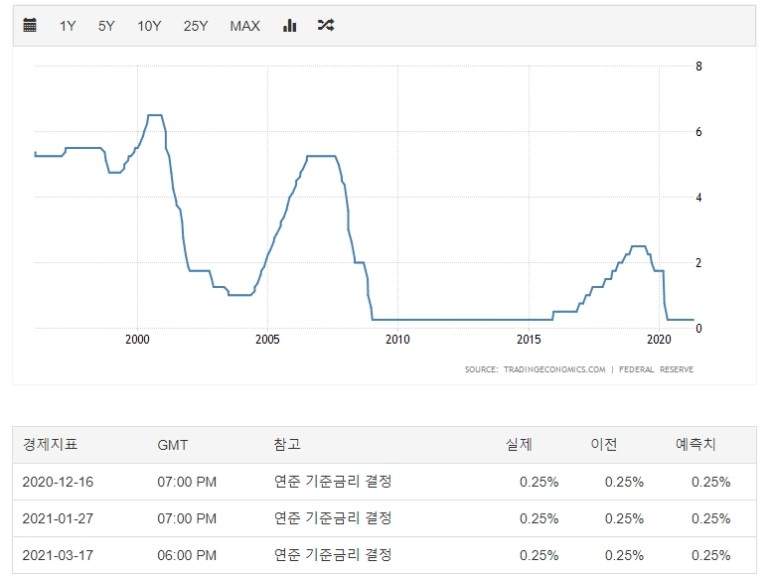The height and width of the screenshot is (574, 773).
Task: Click forecast 0.25% in 2021-03-17 row
Action: coord(710,555)
